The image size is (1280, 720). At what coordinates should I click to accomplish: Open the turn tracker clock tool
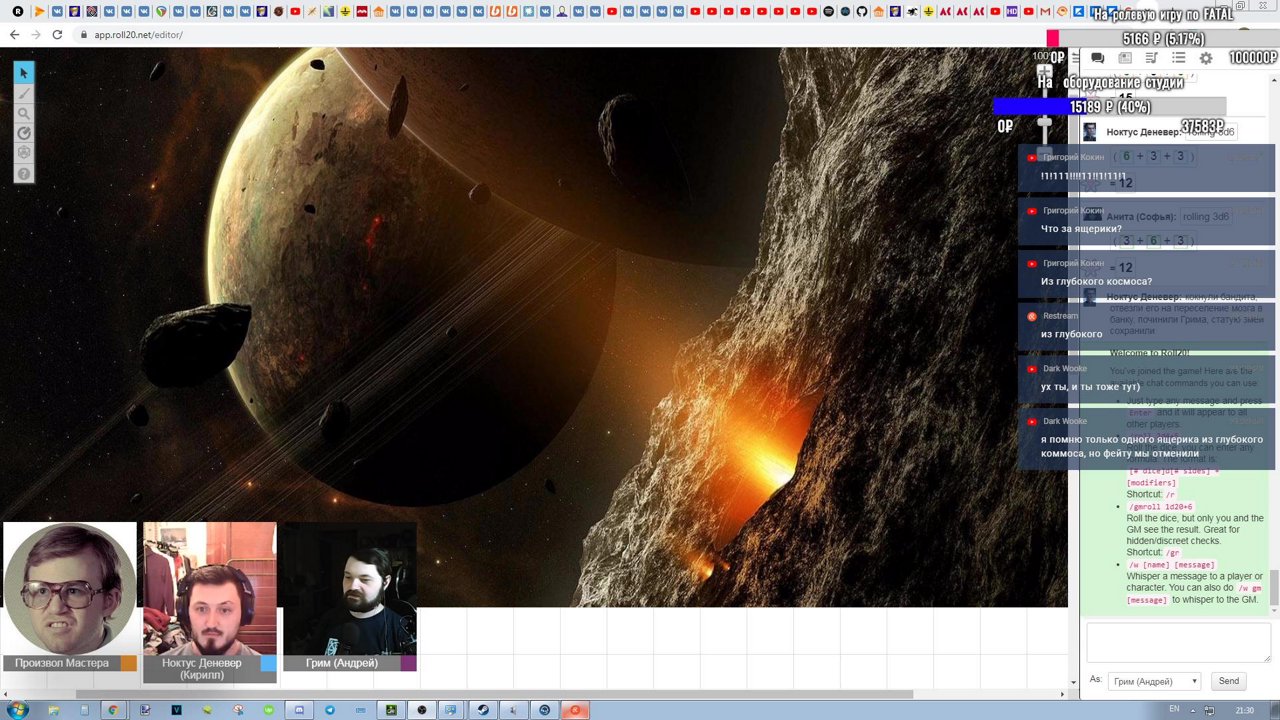pyautogui.click(x=24, y=133)
